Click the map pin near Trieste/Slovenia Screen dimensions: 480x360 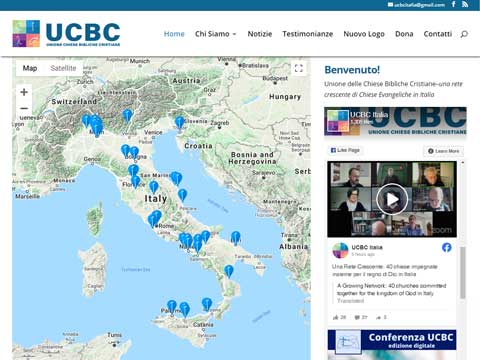pos(179,122)
